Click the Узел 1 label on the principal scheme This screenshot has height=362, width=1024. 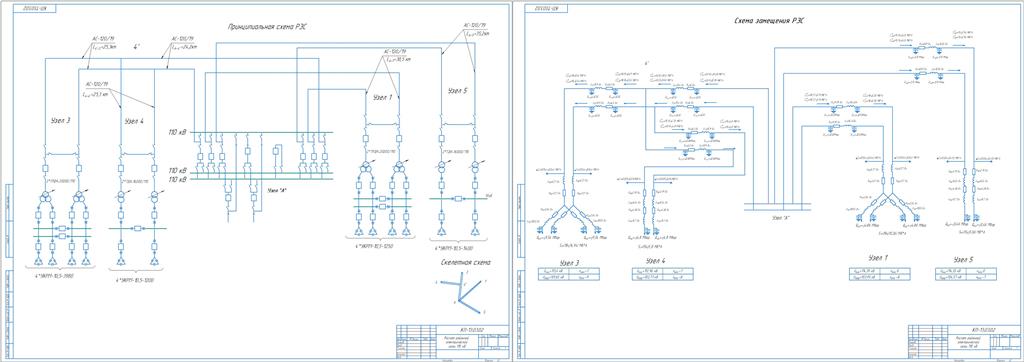[382, 98]
